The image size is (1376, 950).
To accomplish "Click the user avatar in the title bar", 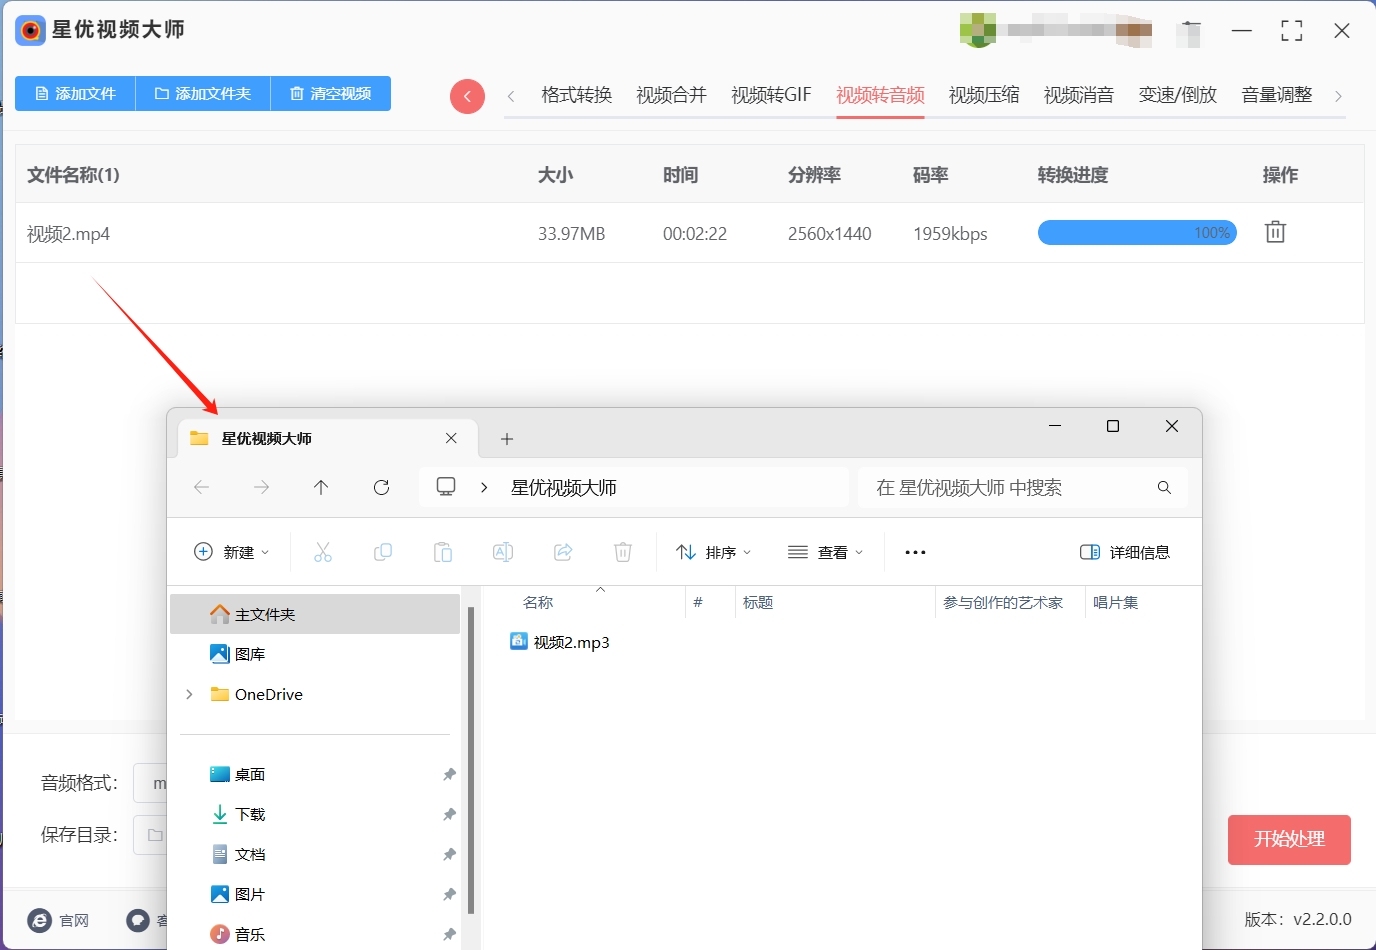I will (978, 30).
